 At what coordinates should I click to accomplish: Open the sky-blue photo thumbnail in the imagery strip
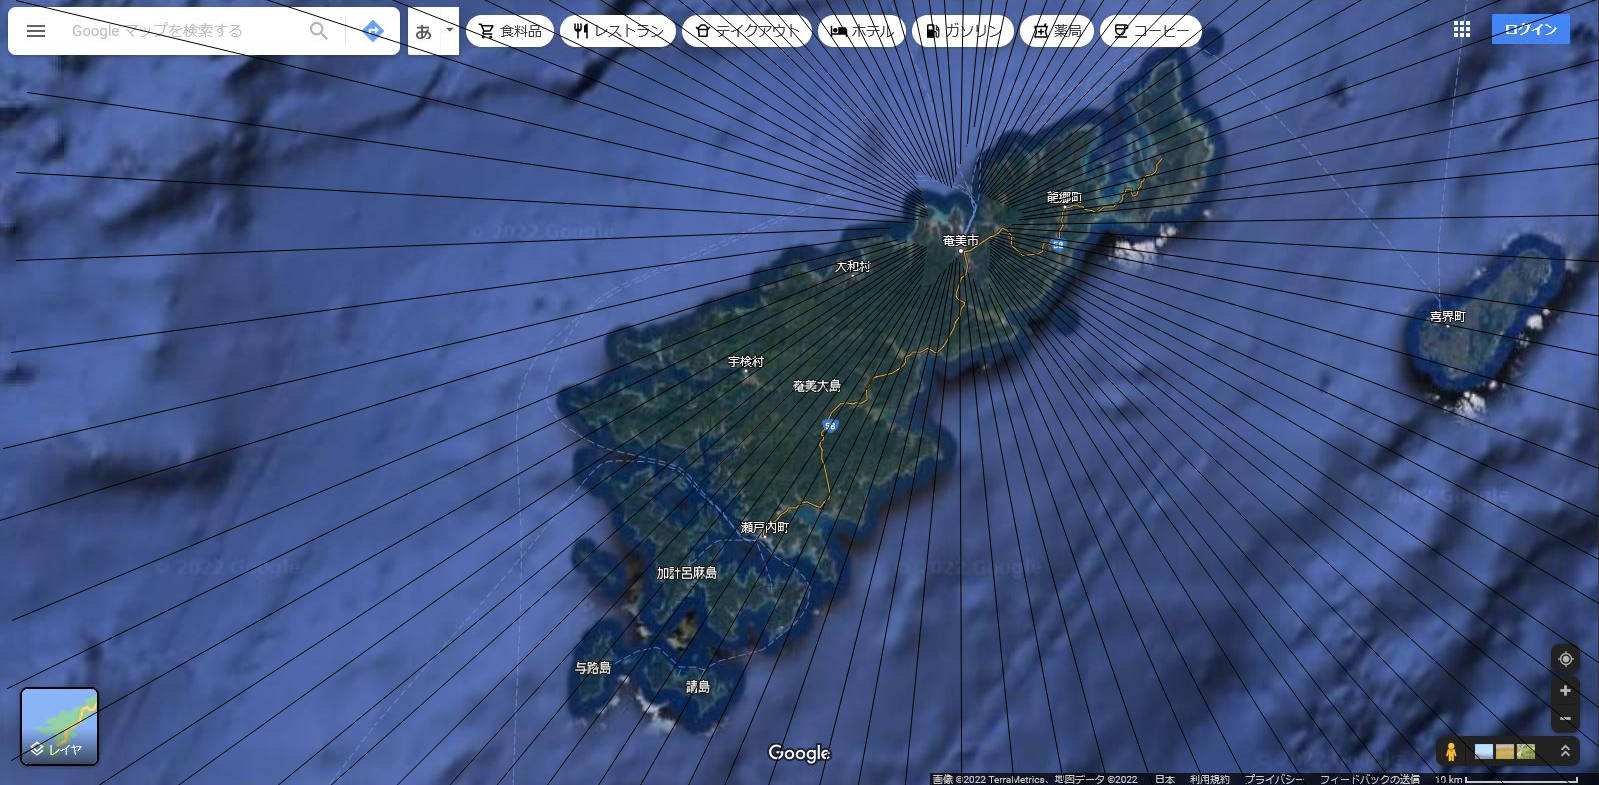coord(1484,751)
